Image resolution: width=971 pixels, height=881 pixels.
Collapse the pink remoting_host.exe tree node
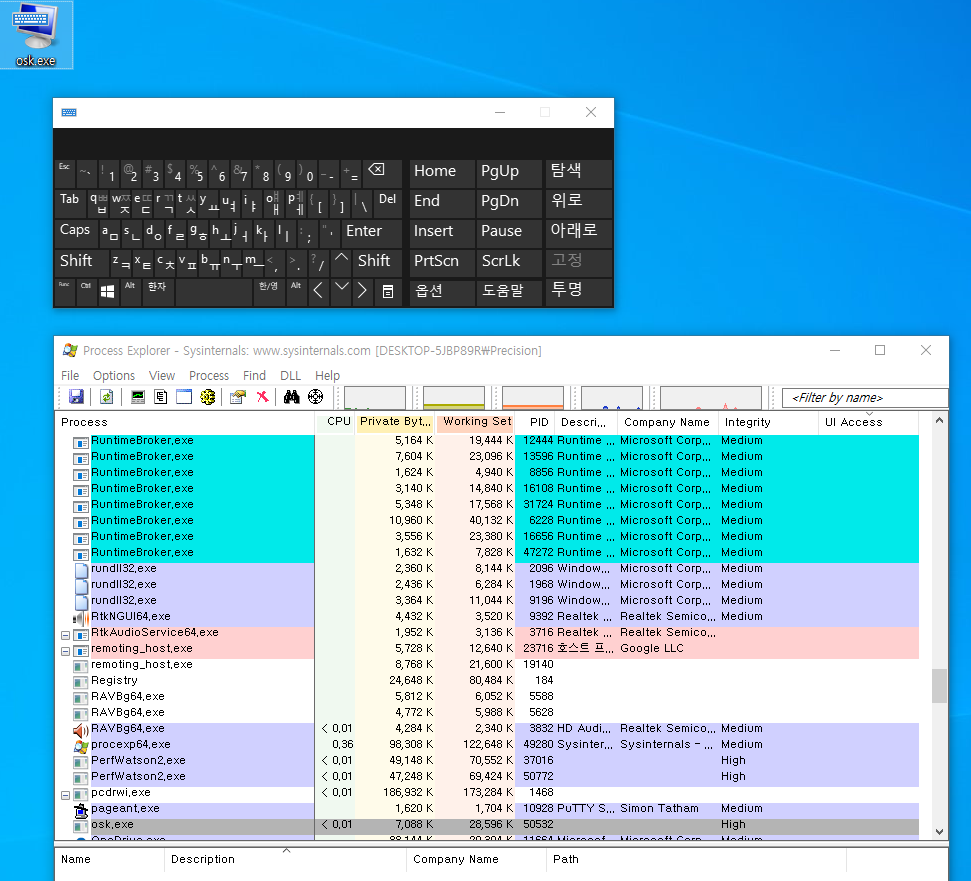tap(65, 651)
